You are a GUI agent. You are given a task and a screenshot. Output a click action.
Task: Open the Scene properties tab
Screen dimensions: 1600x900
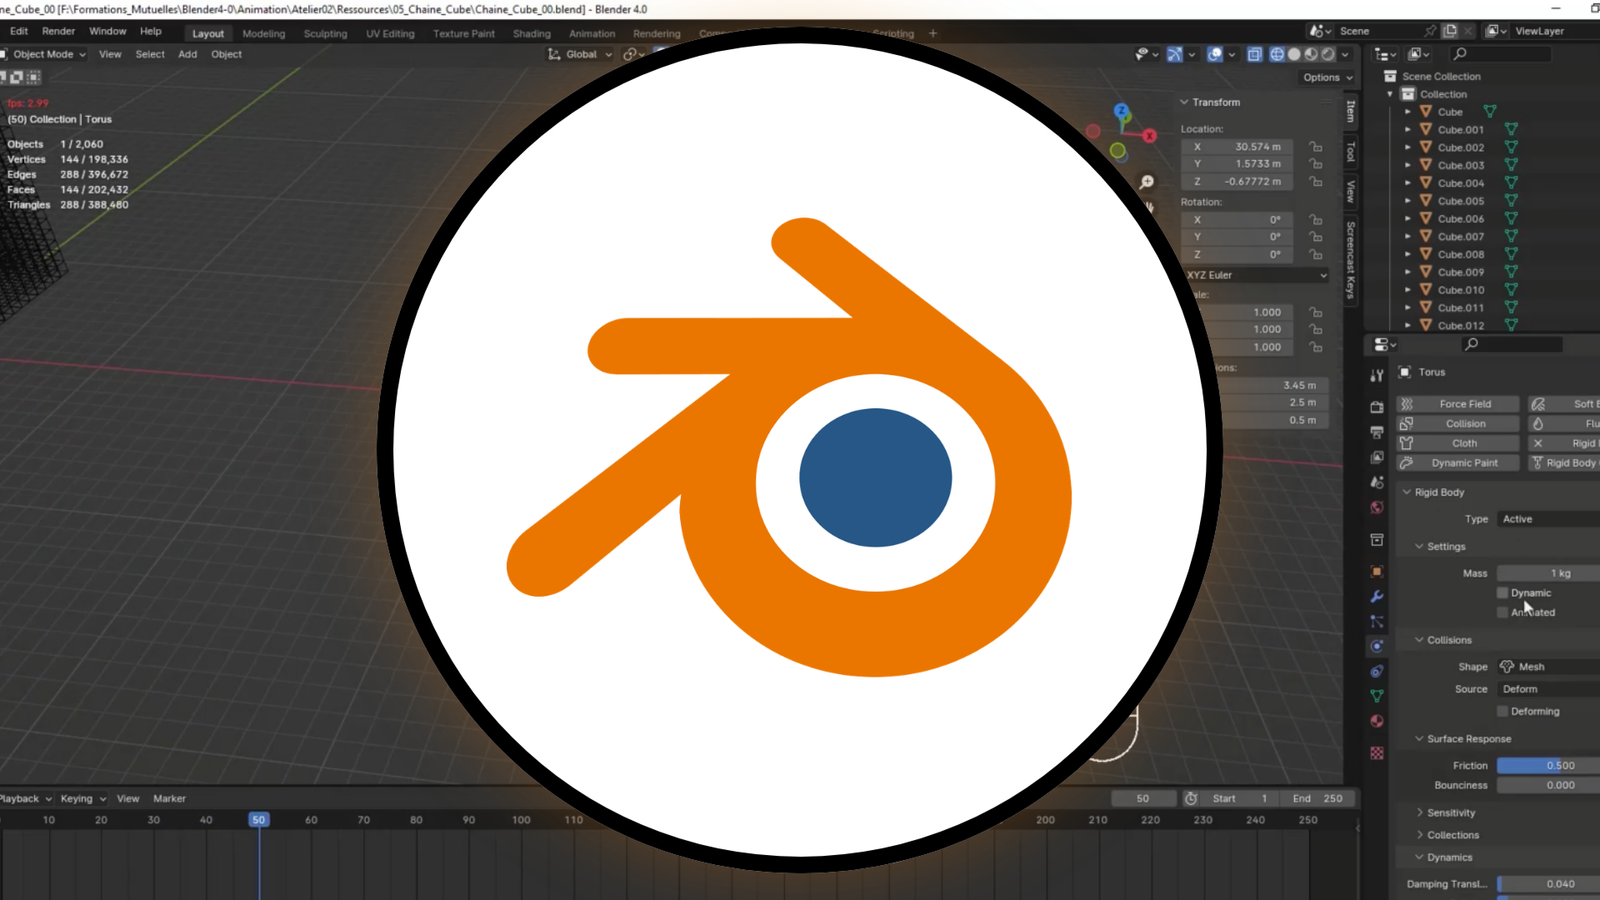tap(1377, 482)
